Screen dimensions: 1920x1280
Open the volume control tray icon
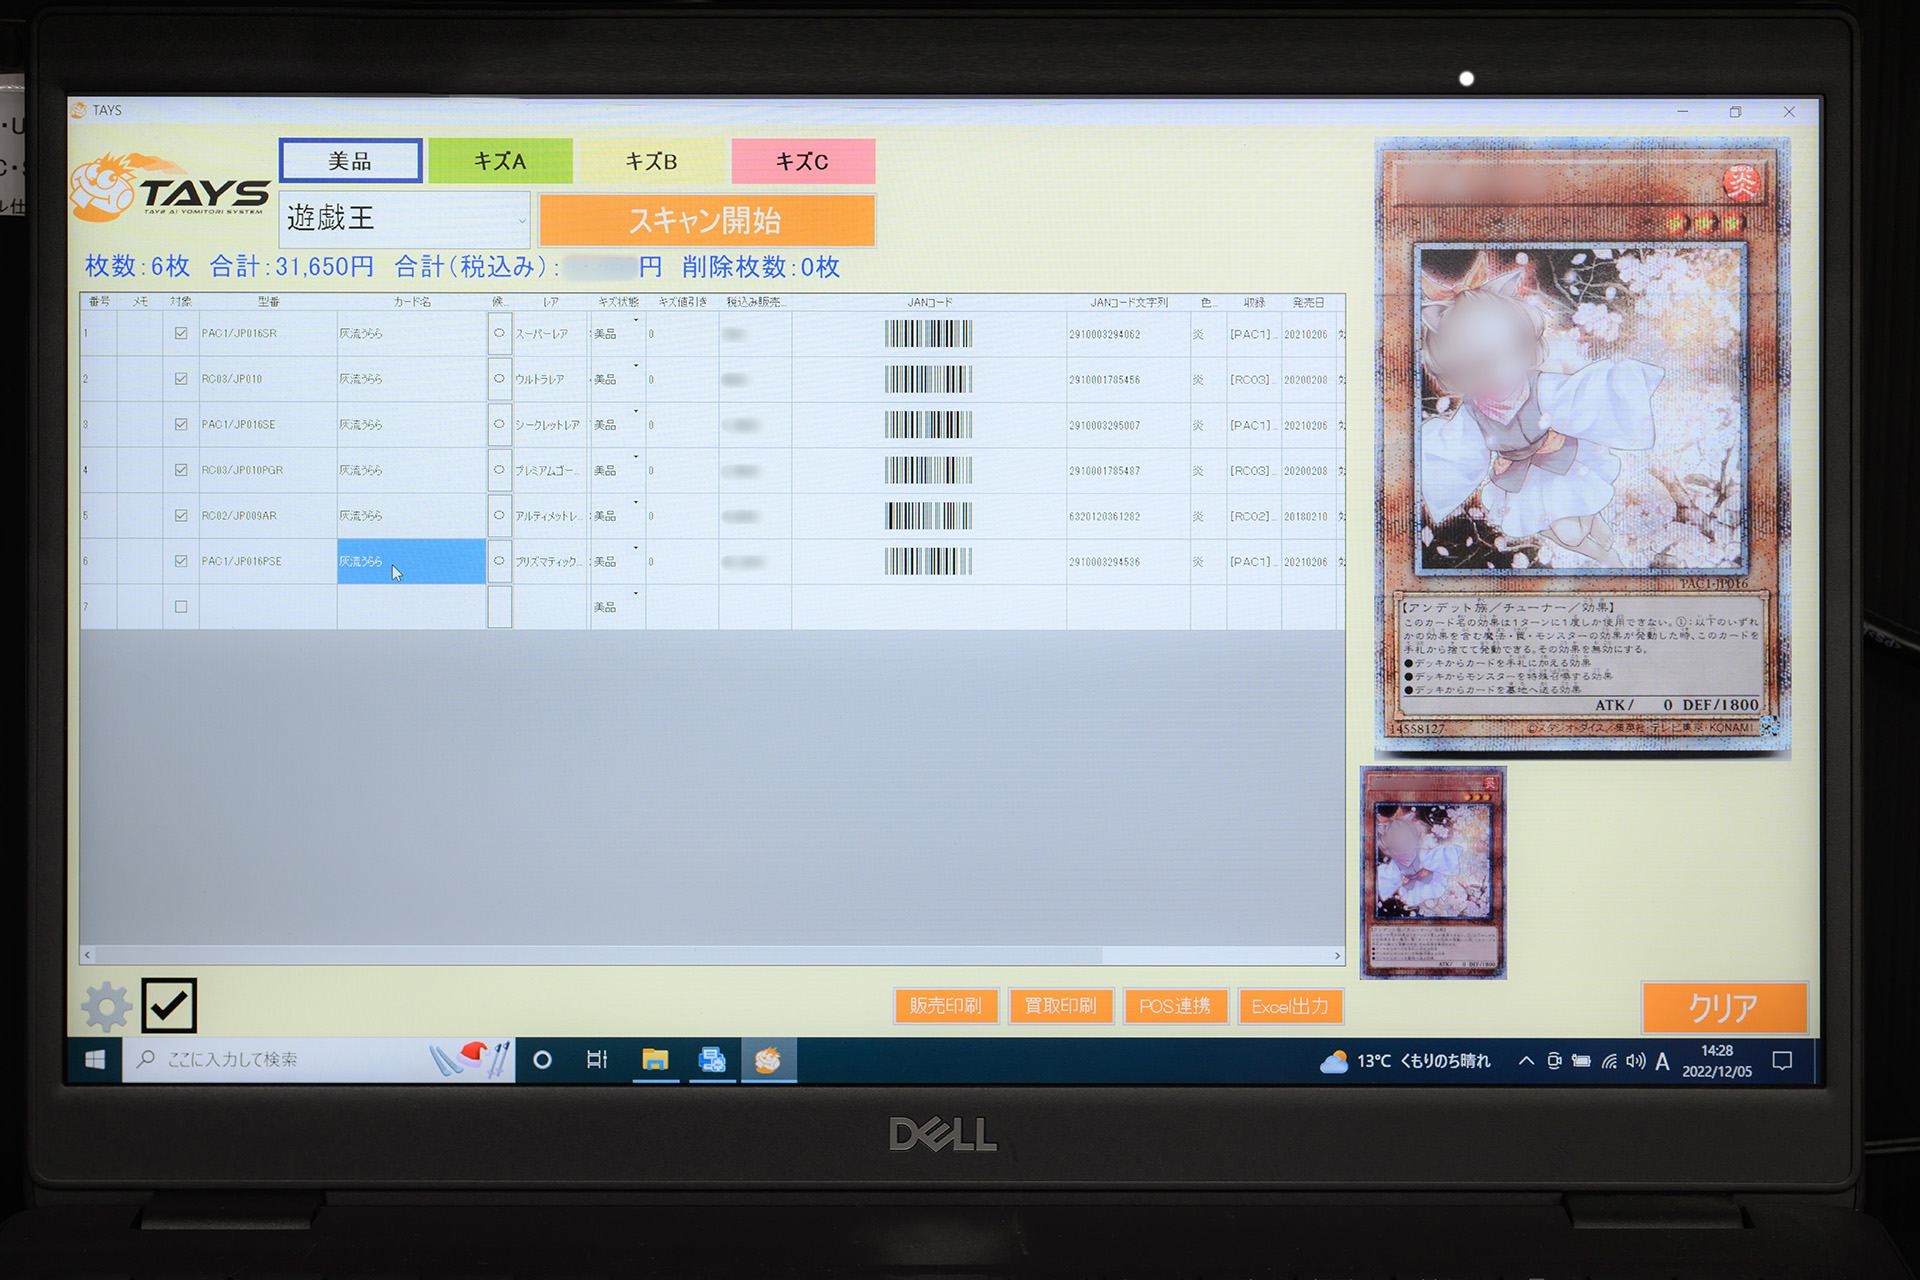tap(1635, 1061)
